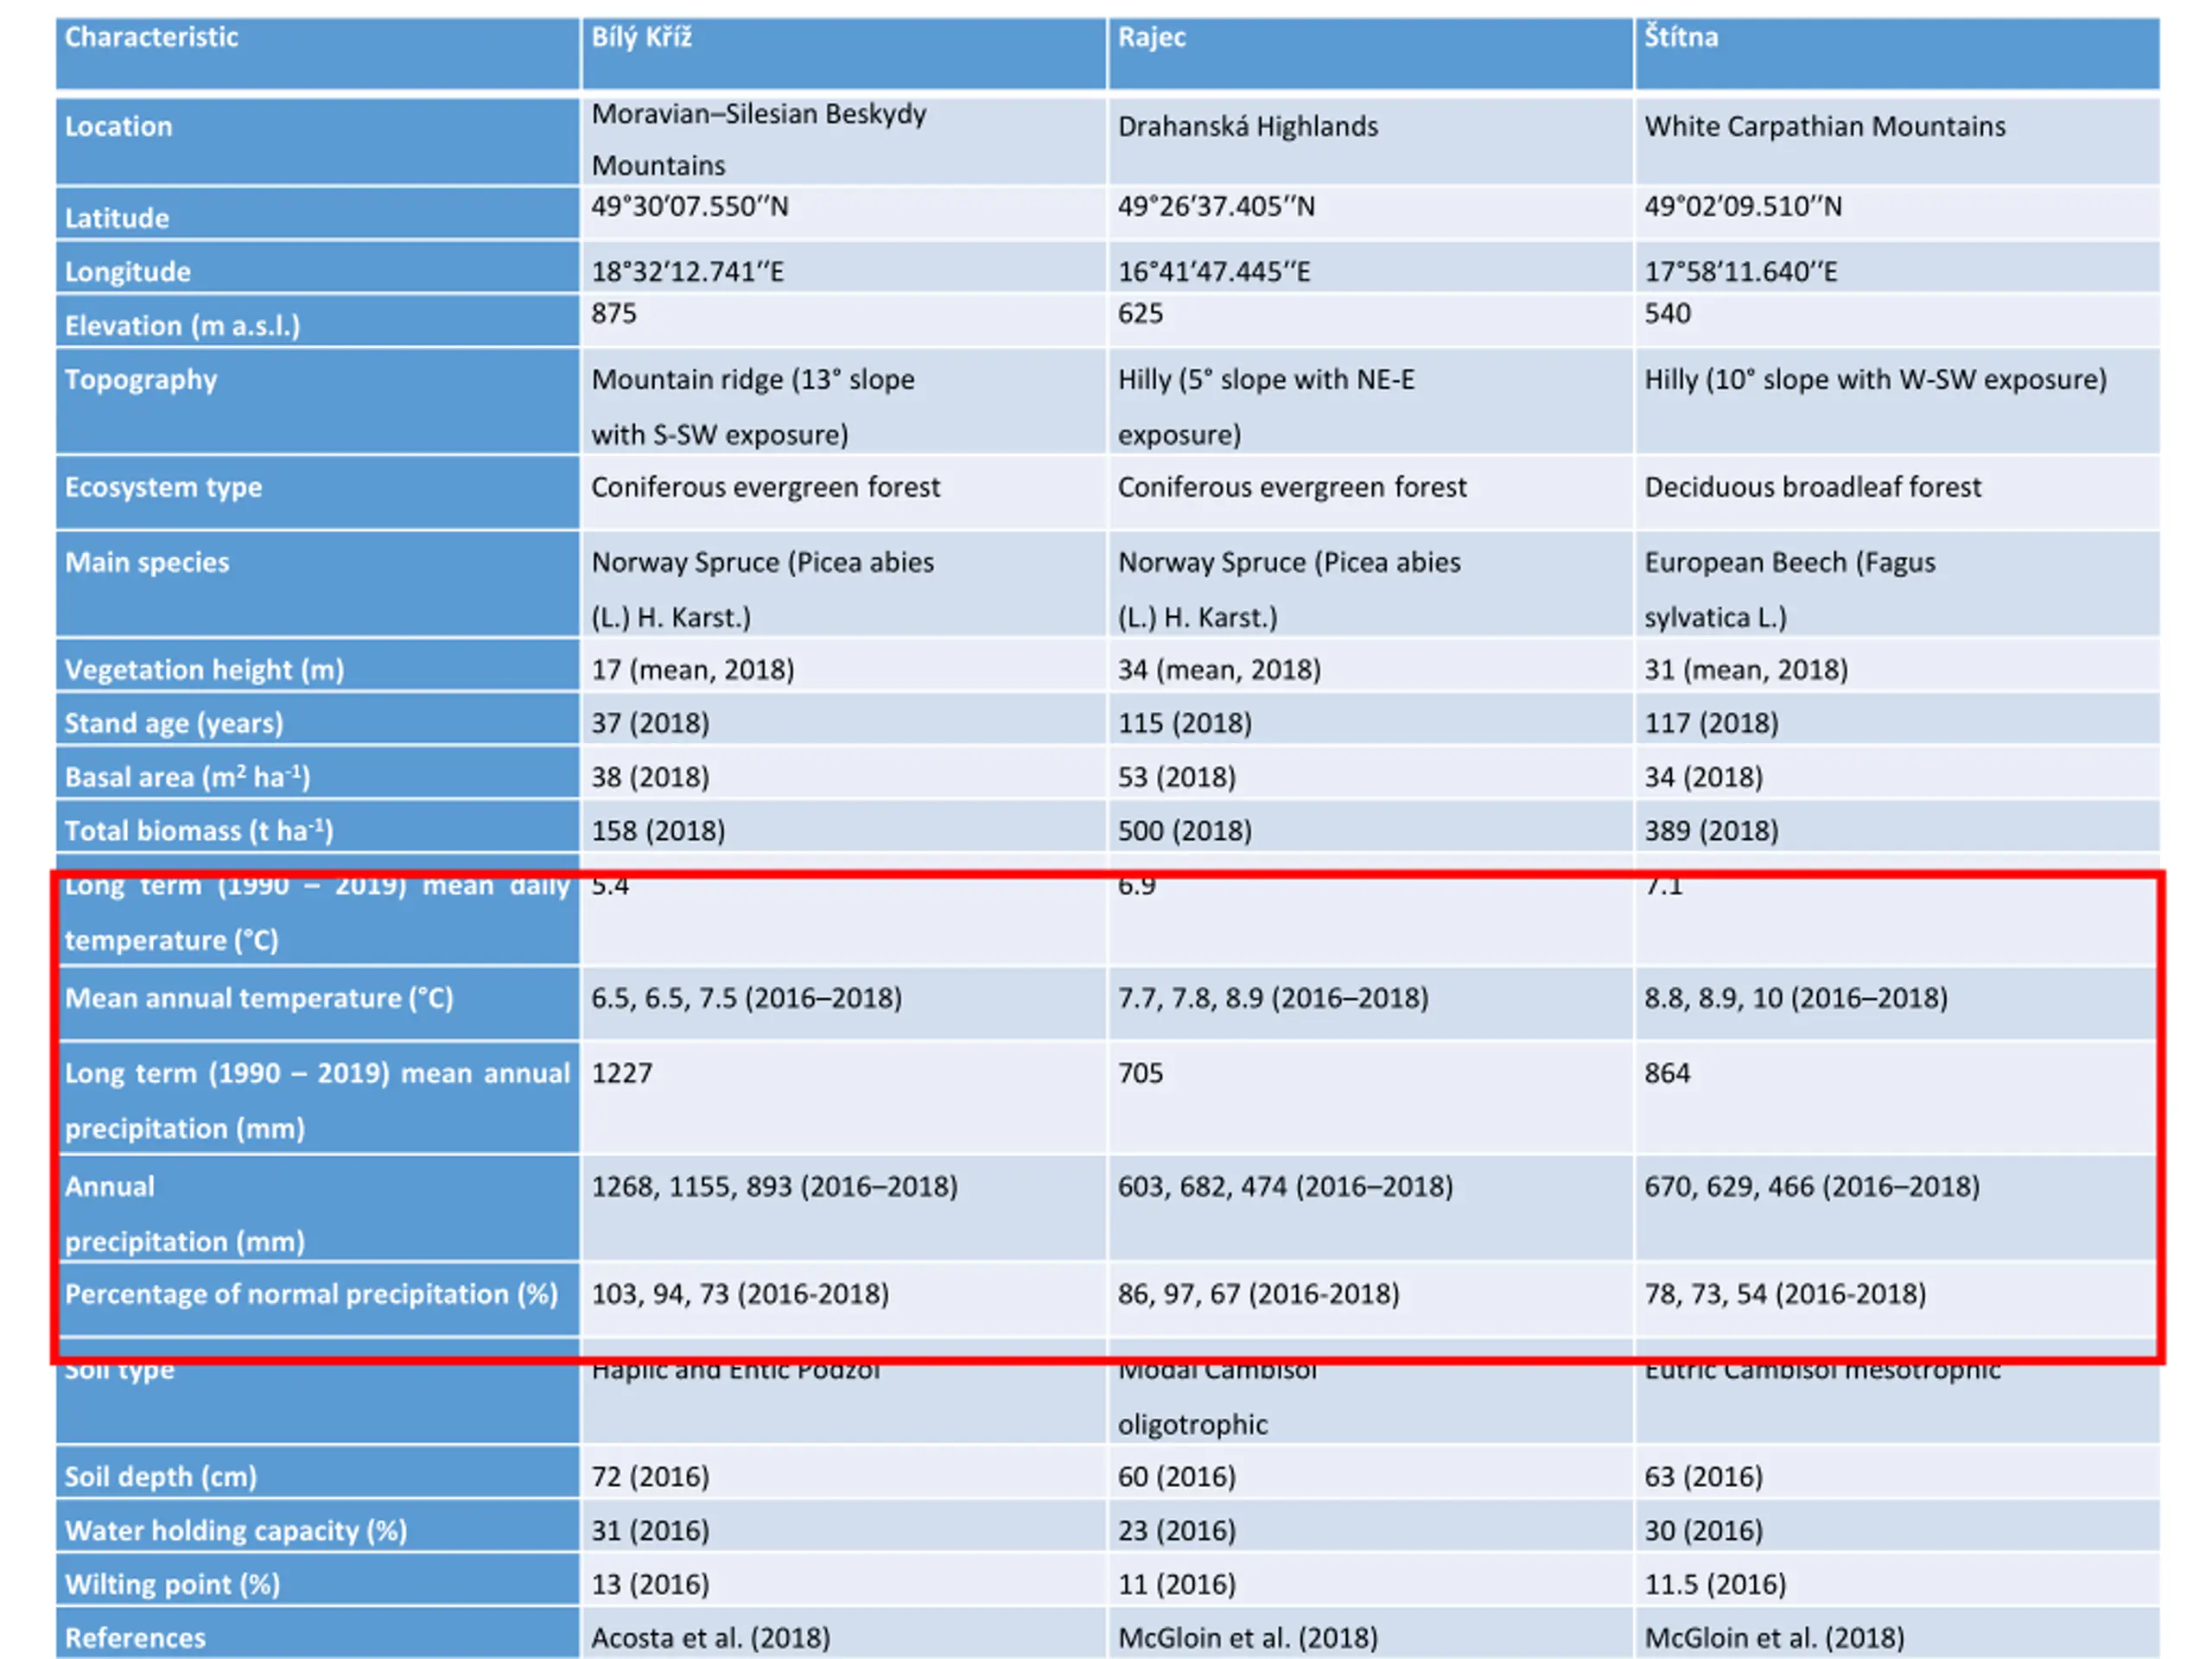Click the 'Latitude' row label

click(318, 213)
